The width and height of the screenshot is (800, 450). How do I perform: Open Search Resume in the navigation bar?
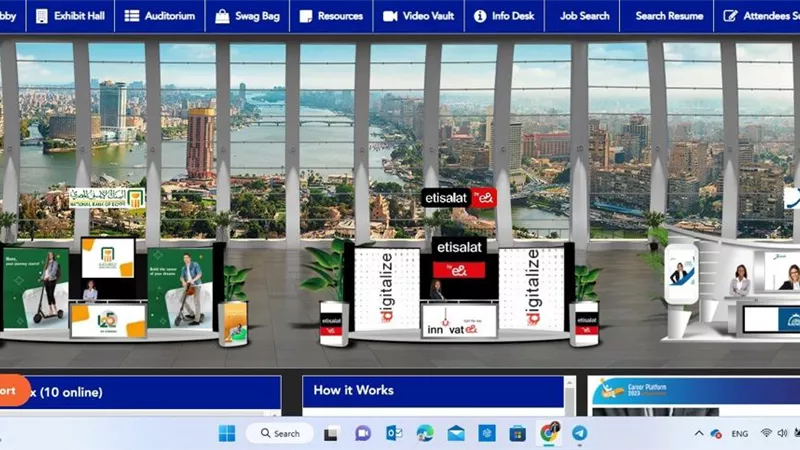tap(669, 16)
